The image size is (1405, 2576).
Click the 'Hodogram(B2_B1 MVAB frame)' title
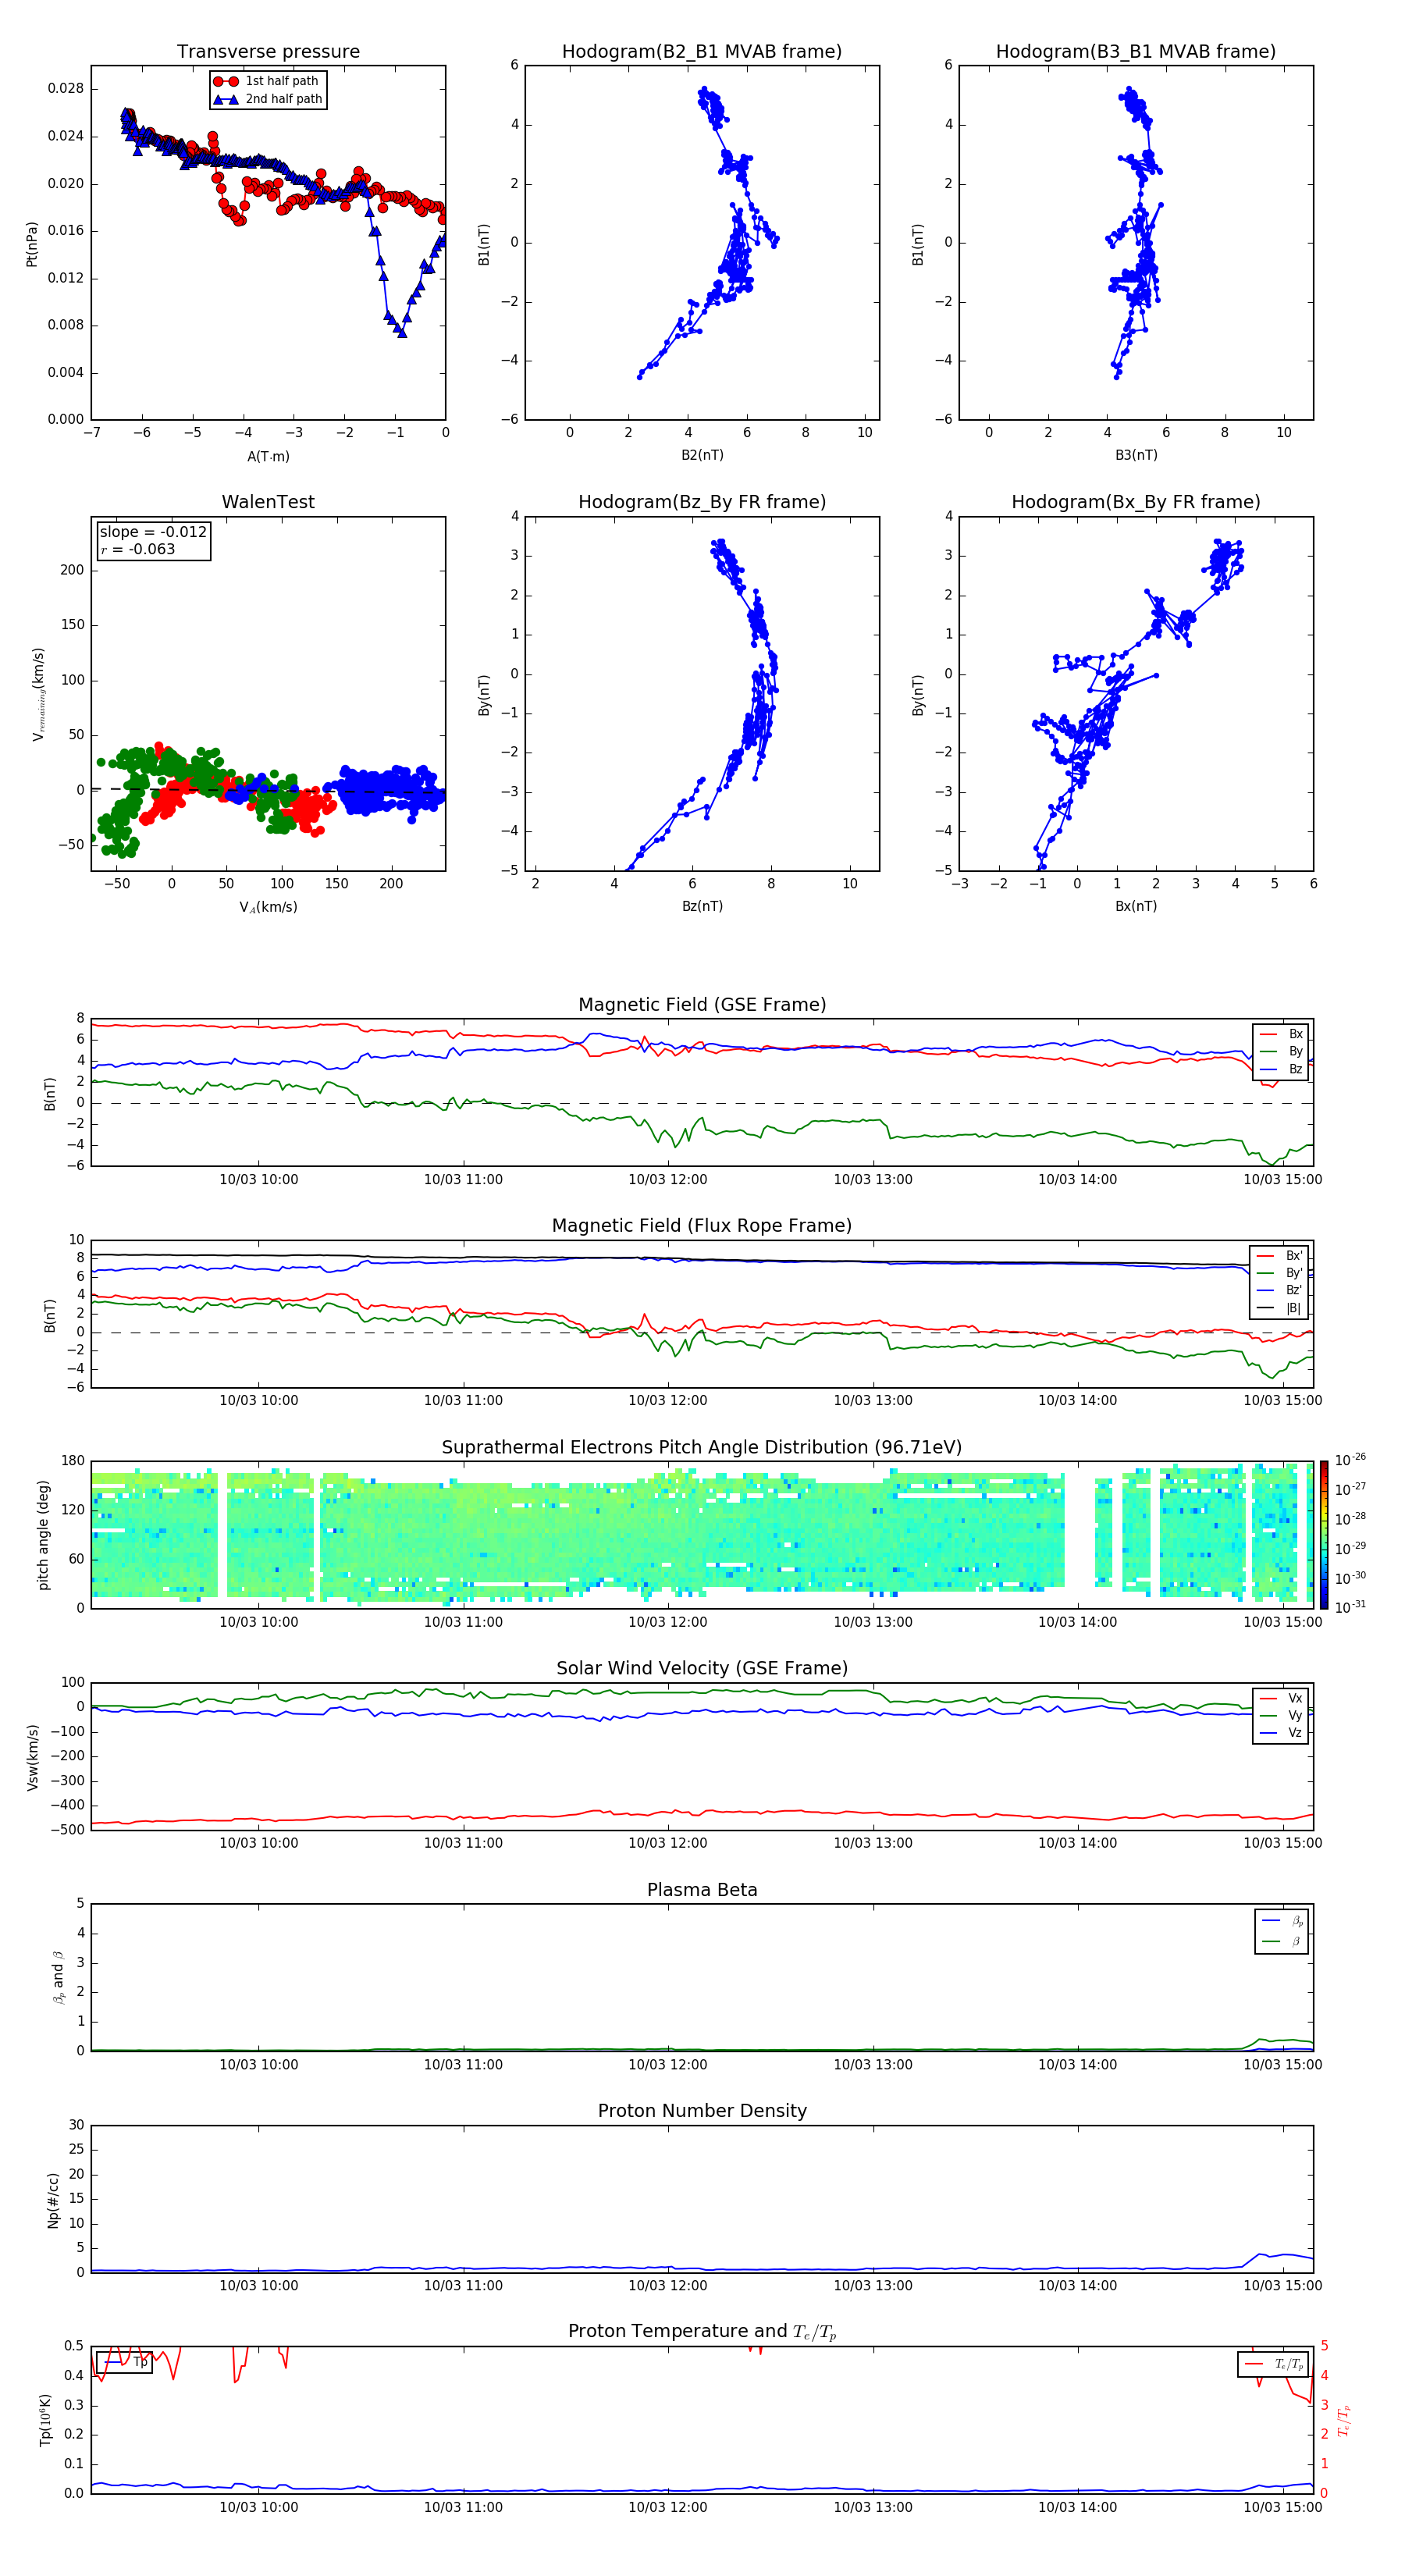click(702, 51)
